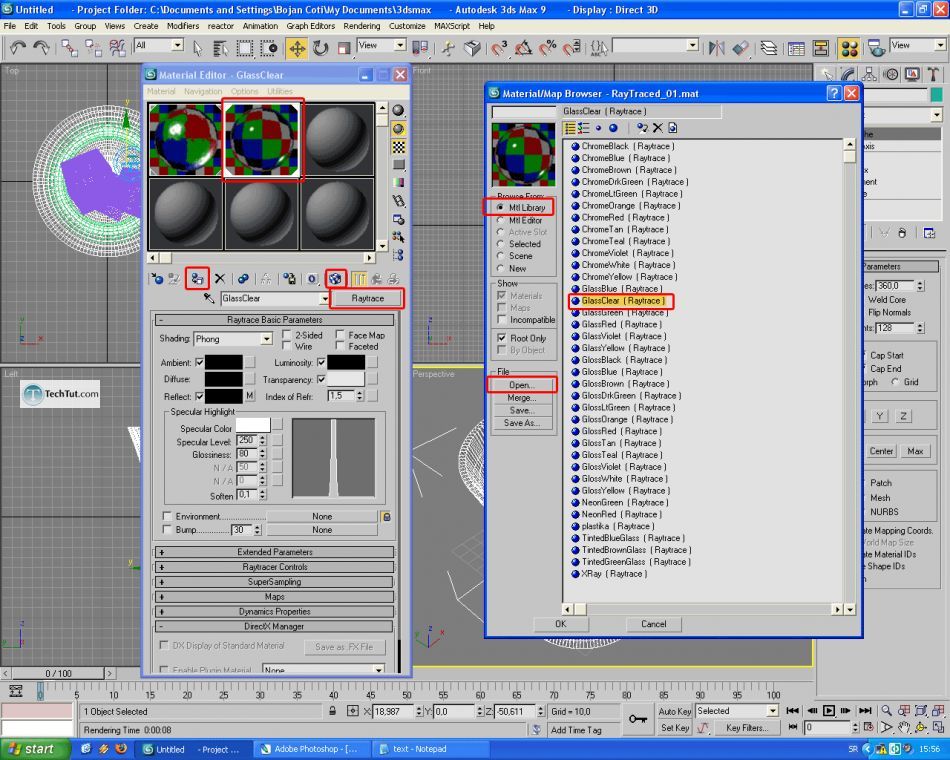The image size is (950, 760).
Task: Switch browser to View List mode
Action: point(570,128)
